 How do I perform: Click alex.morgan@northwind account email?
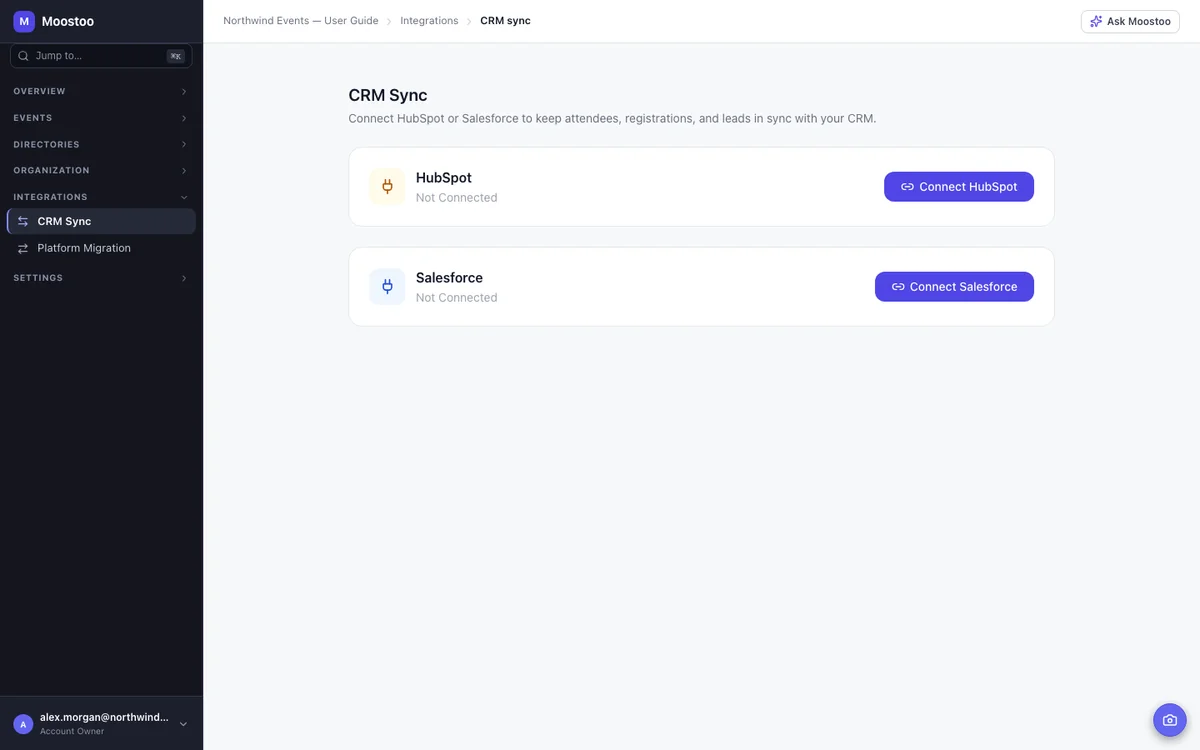click(x=104, y=718)
